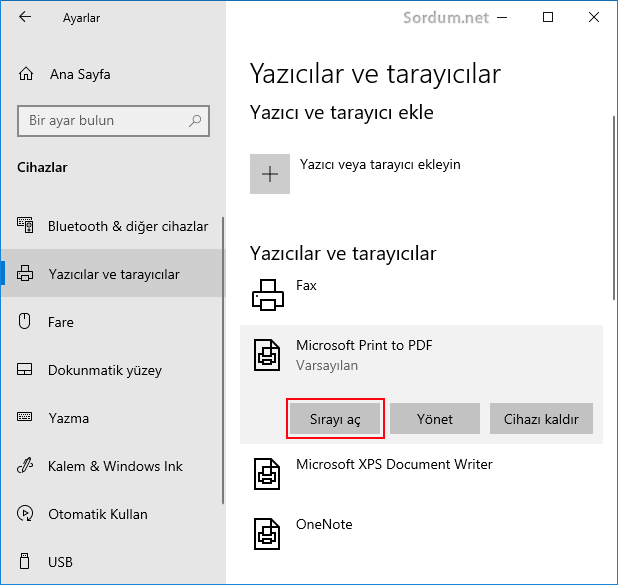Open Bluetooth & diğer cihazlar section
The height and width of the screenshot is (585, 618).
tap(127, 226)
